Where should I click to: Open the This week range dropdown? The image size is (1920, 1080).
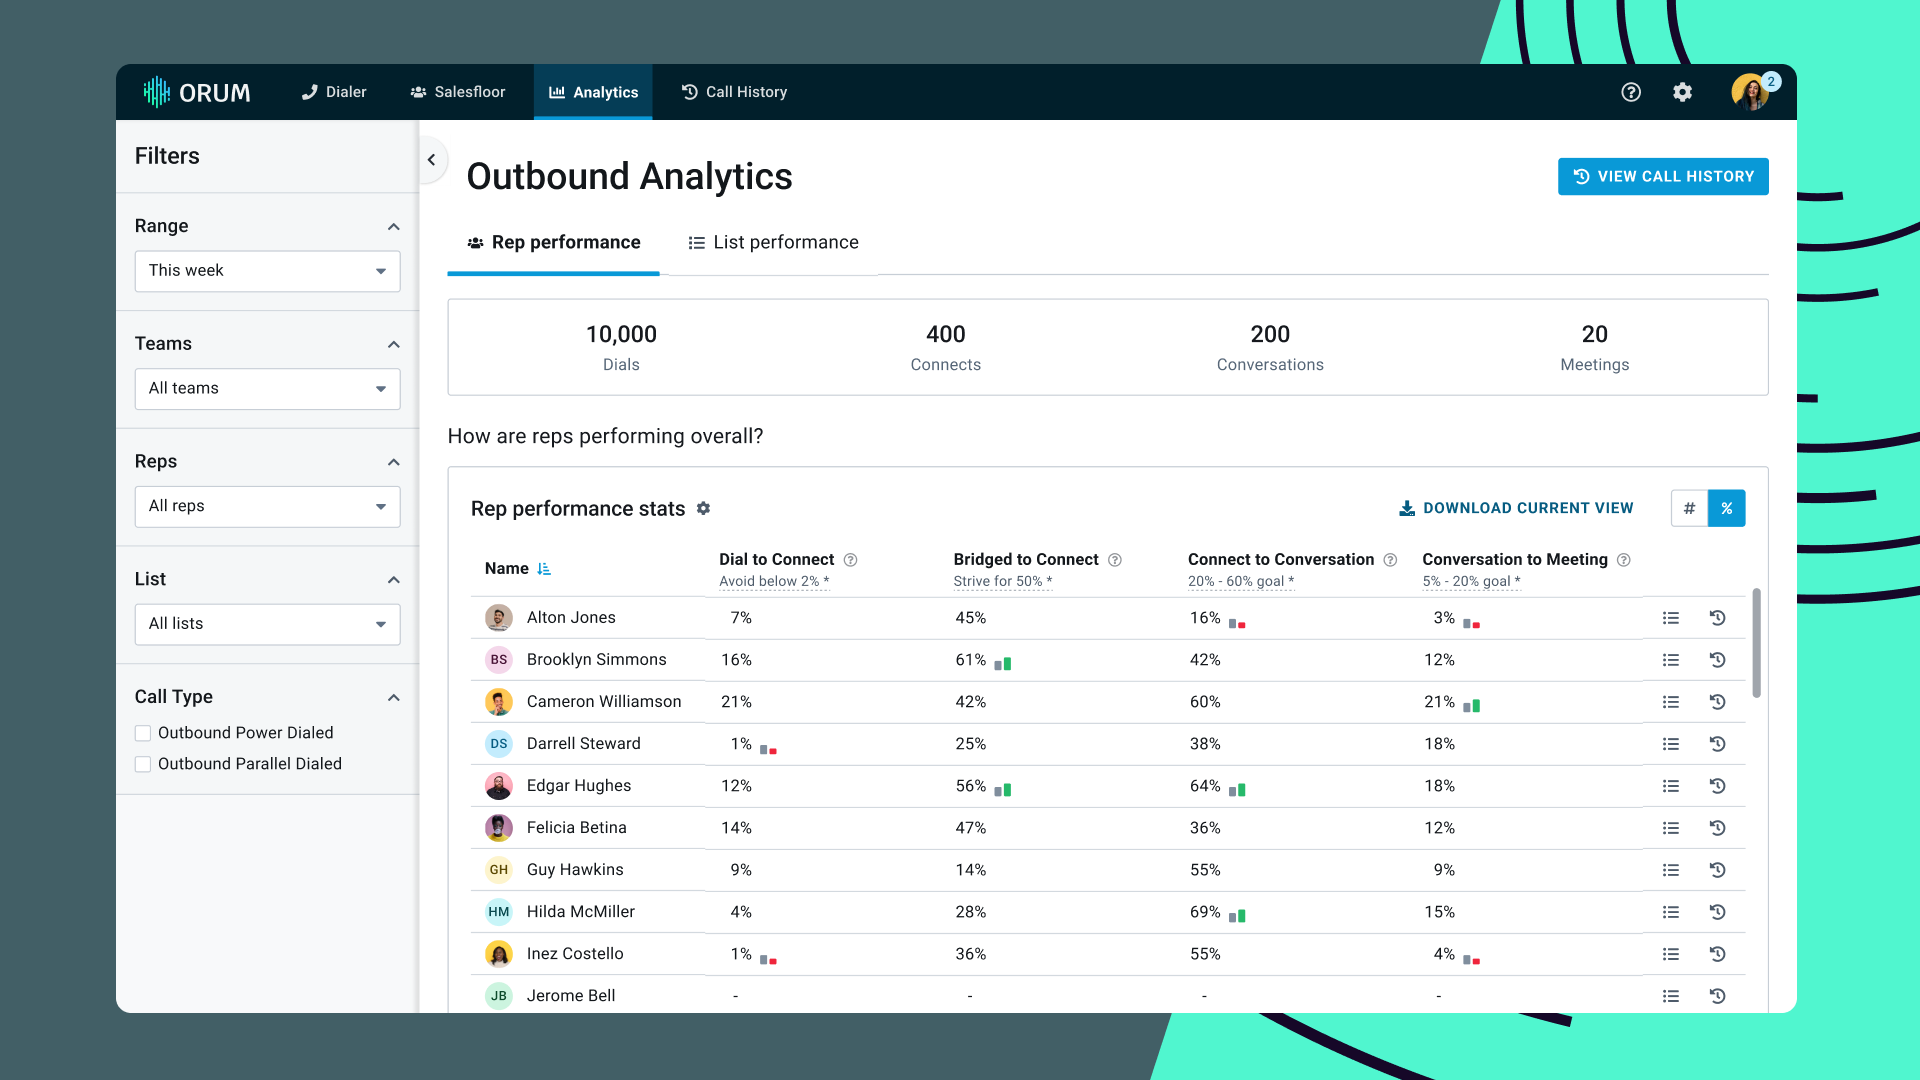point(267,271)
